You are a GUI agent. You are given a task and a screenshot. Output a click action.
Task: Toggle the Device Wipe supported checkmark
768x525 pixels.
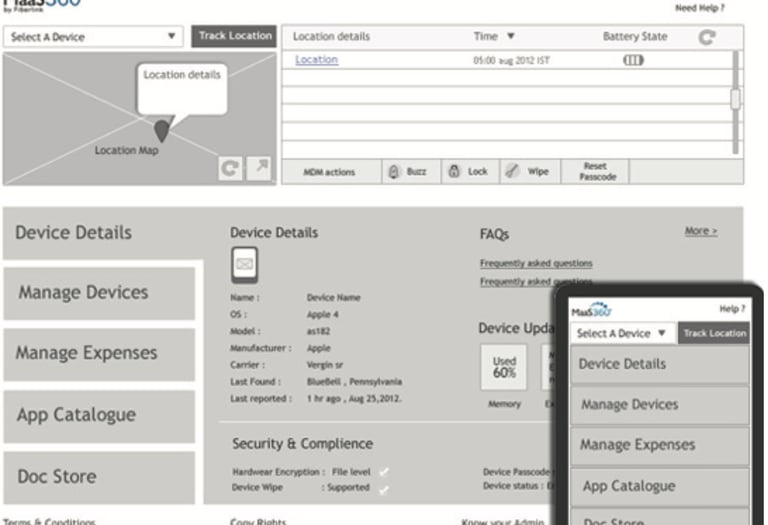[x=384, y=489]
